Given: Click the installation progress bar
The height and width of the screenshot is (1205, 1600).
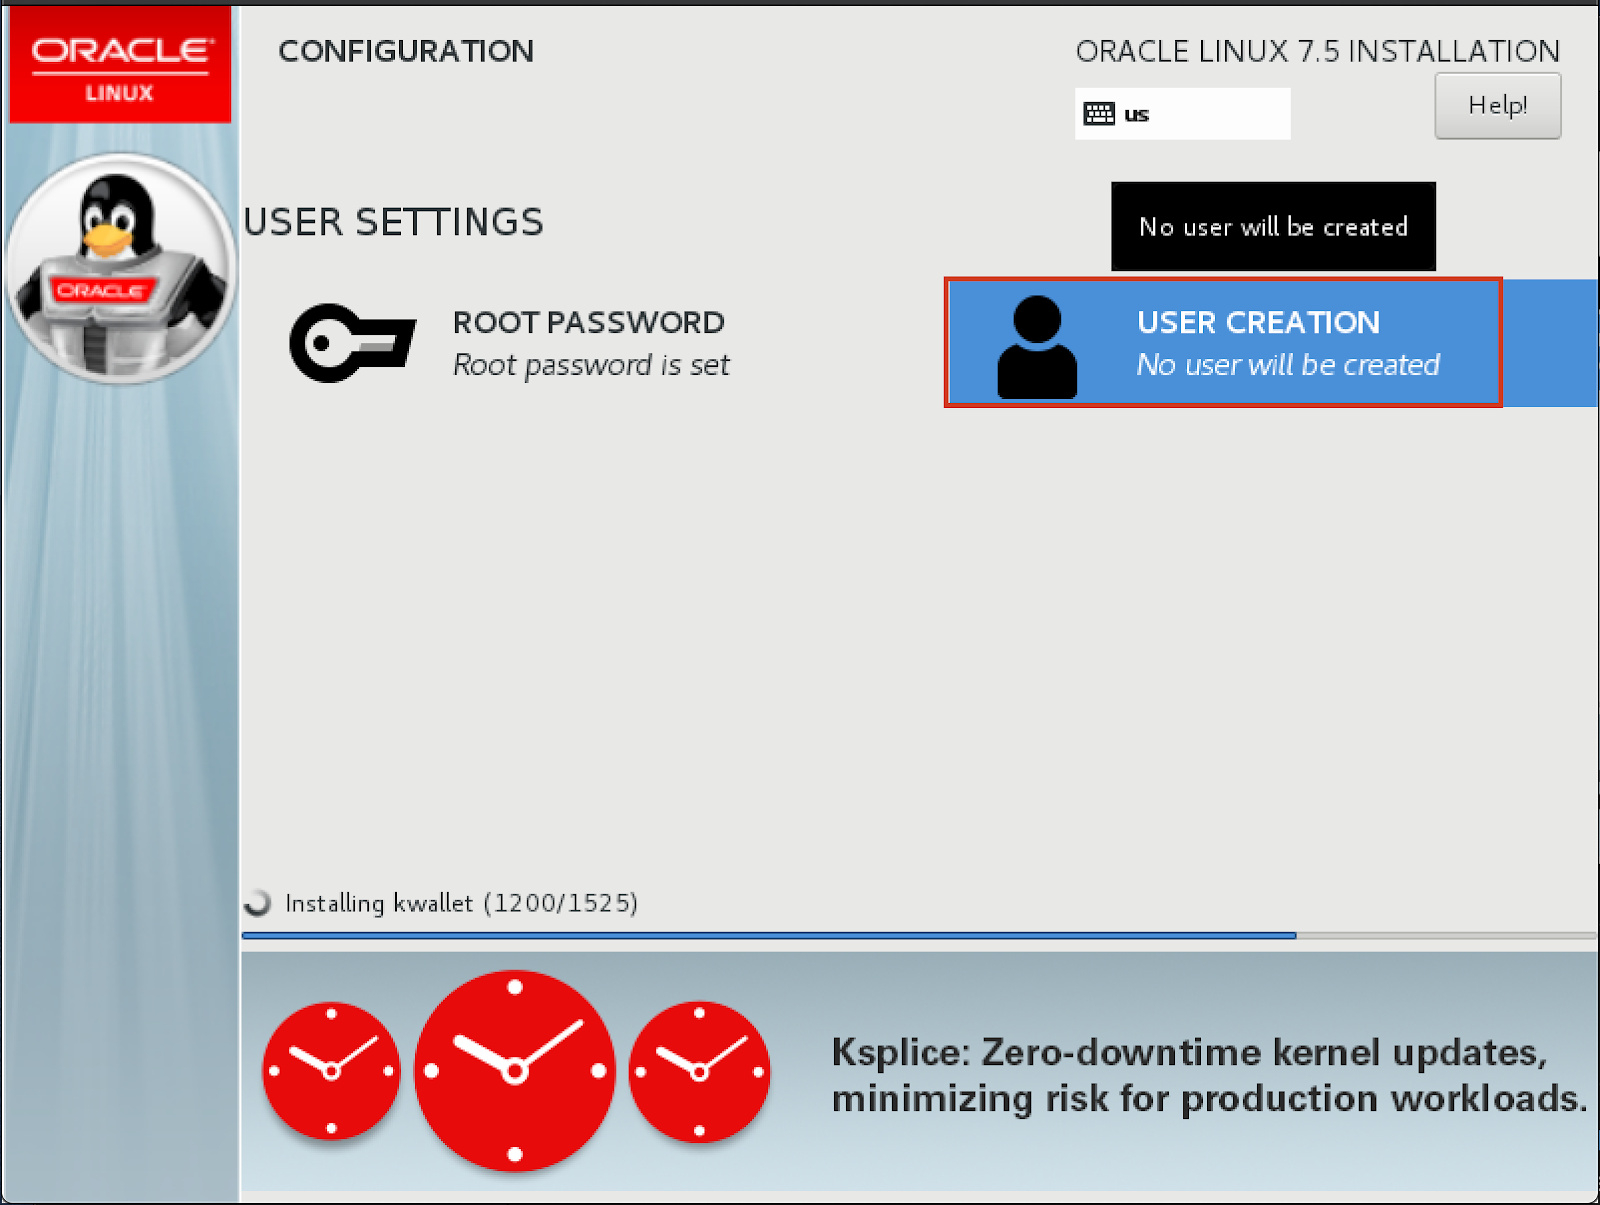Looking at the screenshot, I should click(x=918, y=936).
